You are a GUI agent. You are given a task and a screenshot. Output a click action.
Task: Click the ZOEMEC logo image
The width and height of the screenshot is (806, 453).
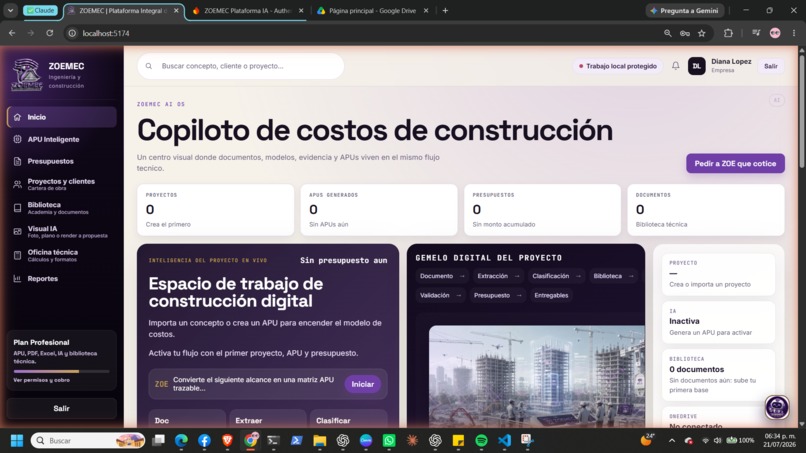pyautogui.click(x=27, y=75)
